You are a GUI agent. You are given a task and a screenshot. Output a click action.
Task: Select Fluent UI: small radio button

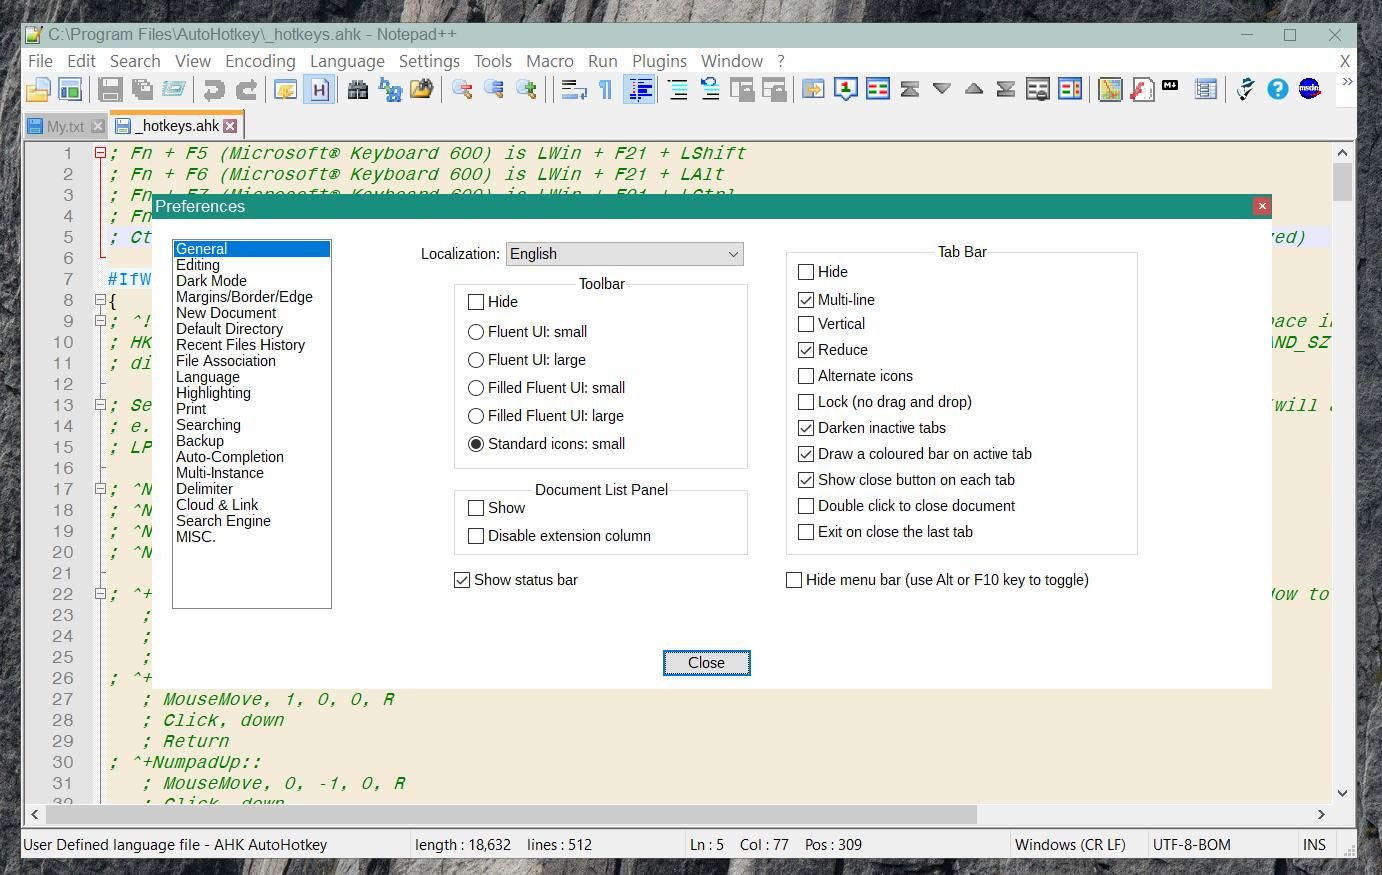coord(476,332)
